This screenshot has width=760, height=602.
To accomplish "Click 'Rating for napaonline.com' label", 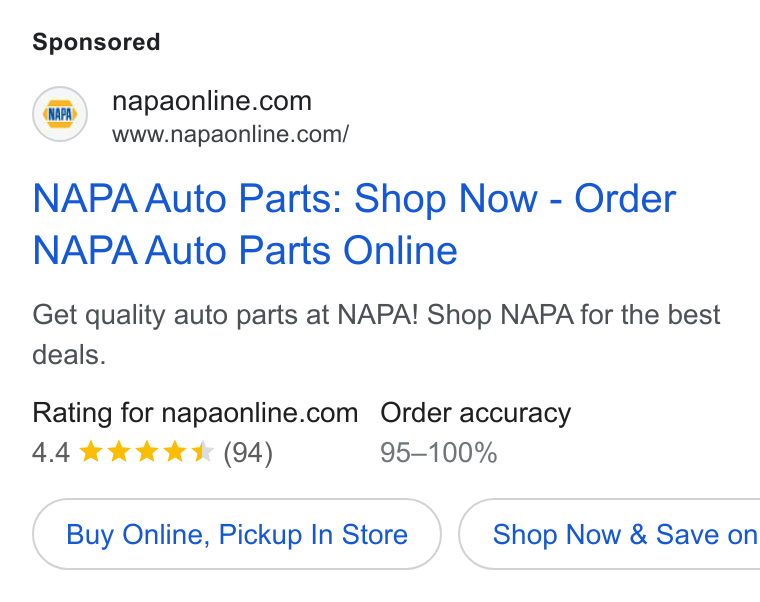I will click(195, 413).
